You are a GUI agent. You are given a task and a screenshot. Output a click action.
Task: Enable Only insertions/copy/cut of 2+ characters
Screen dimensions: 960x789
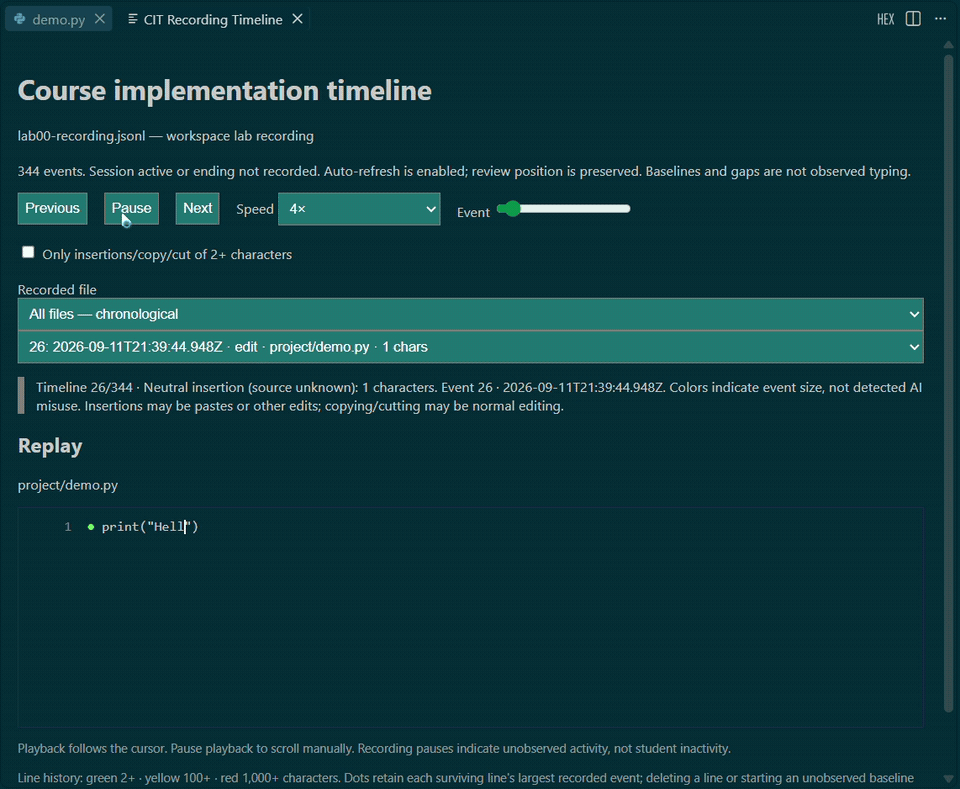point(28,253)
